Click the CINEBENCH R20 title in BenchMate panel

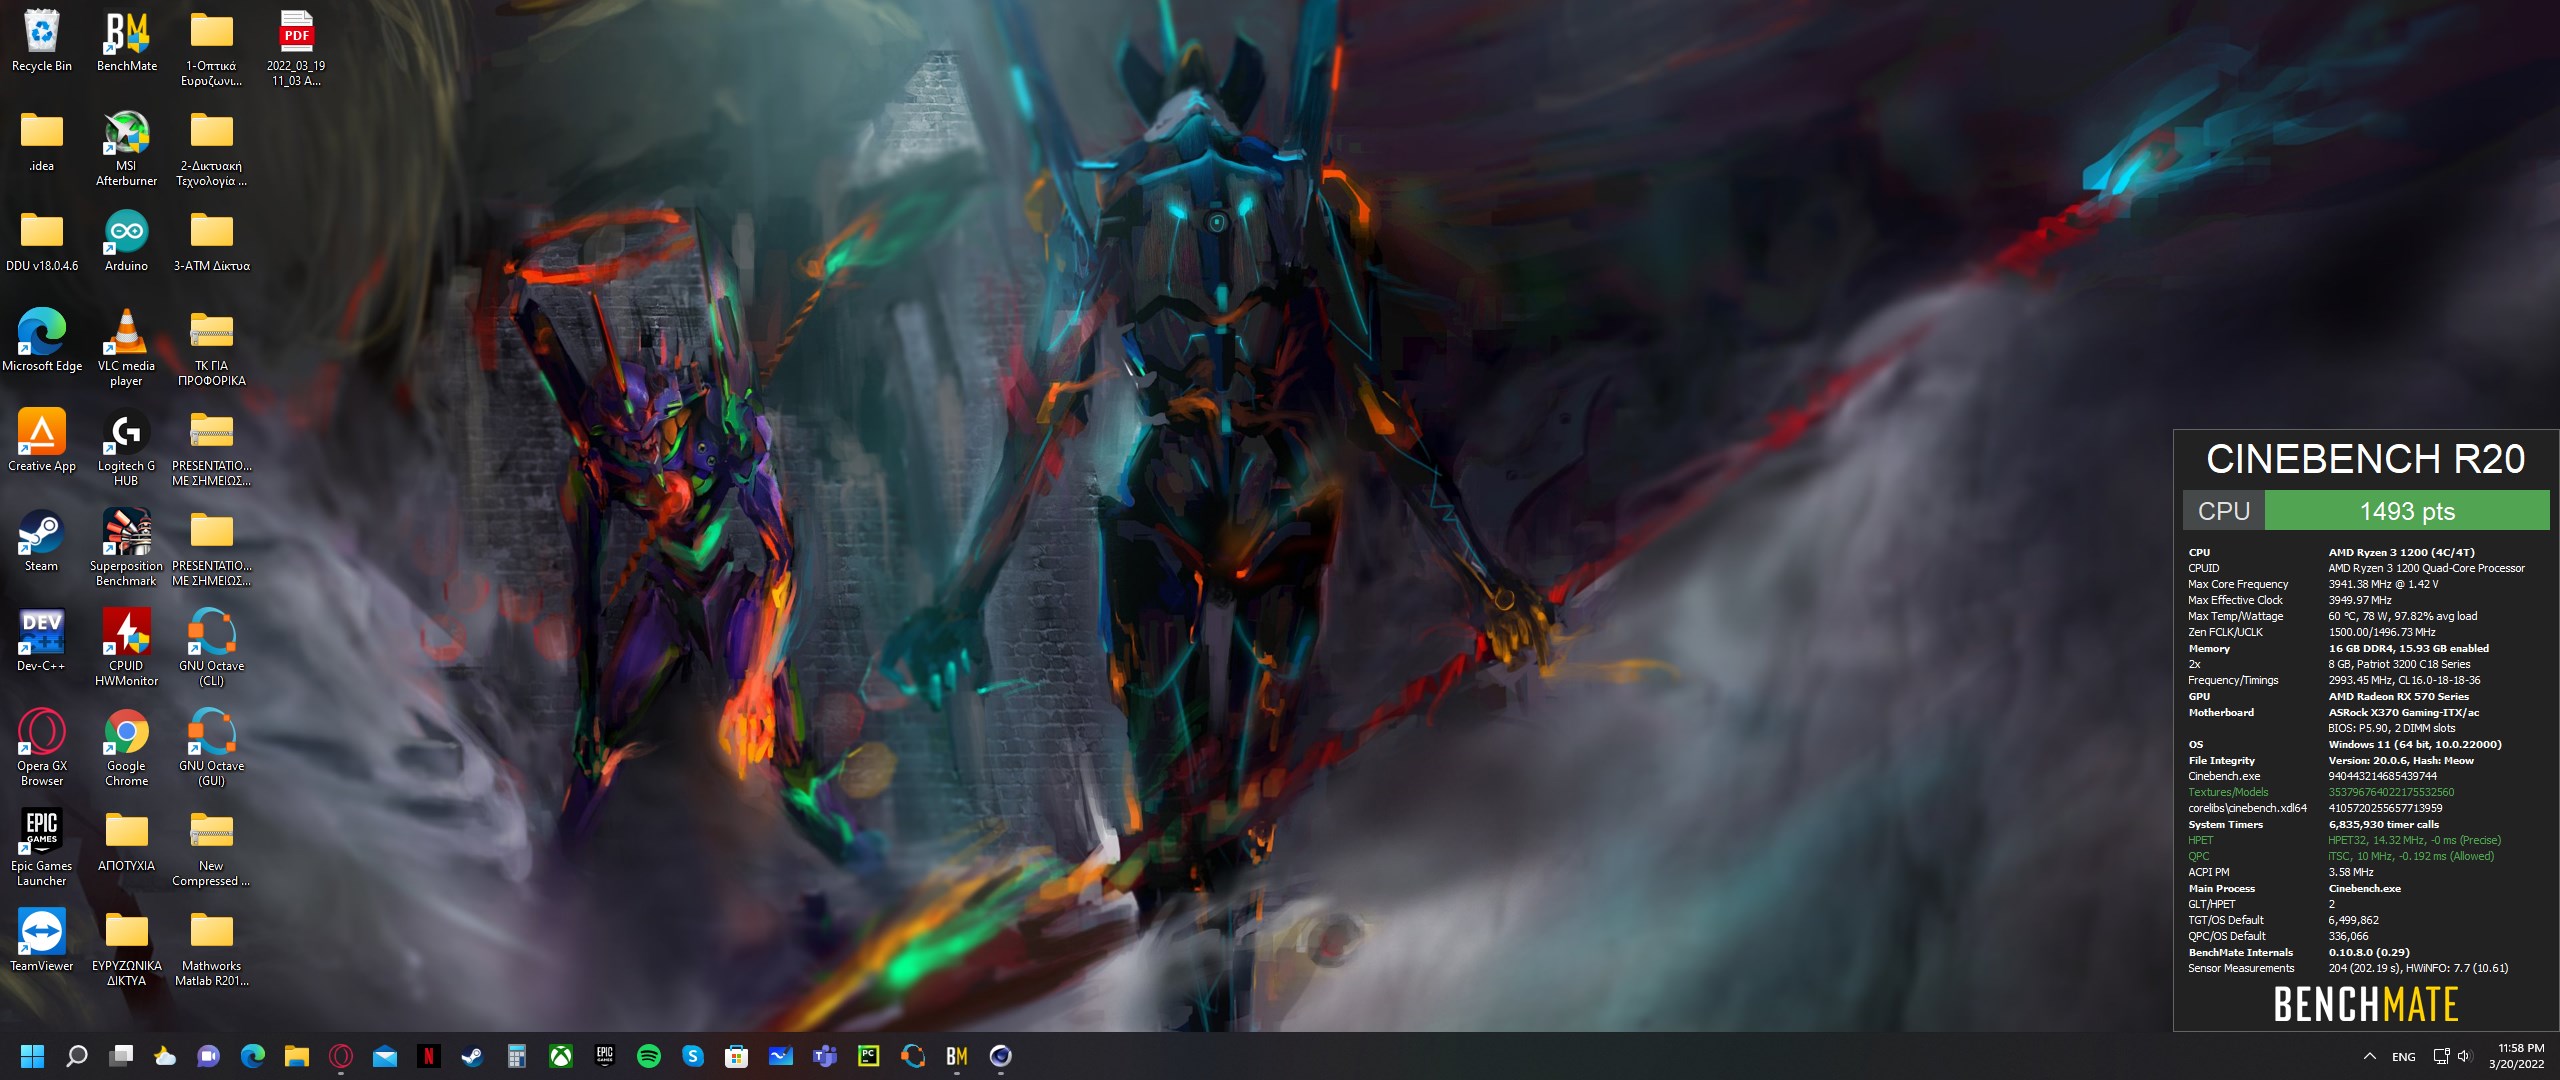(x=2366, y=459)
